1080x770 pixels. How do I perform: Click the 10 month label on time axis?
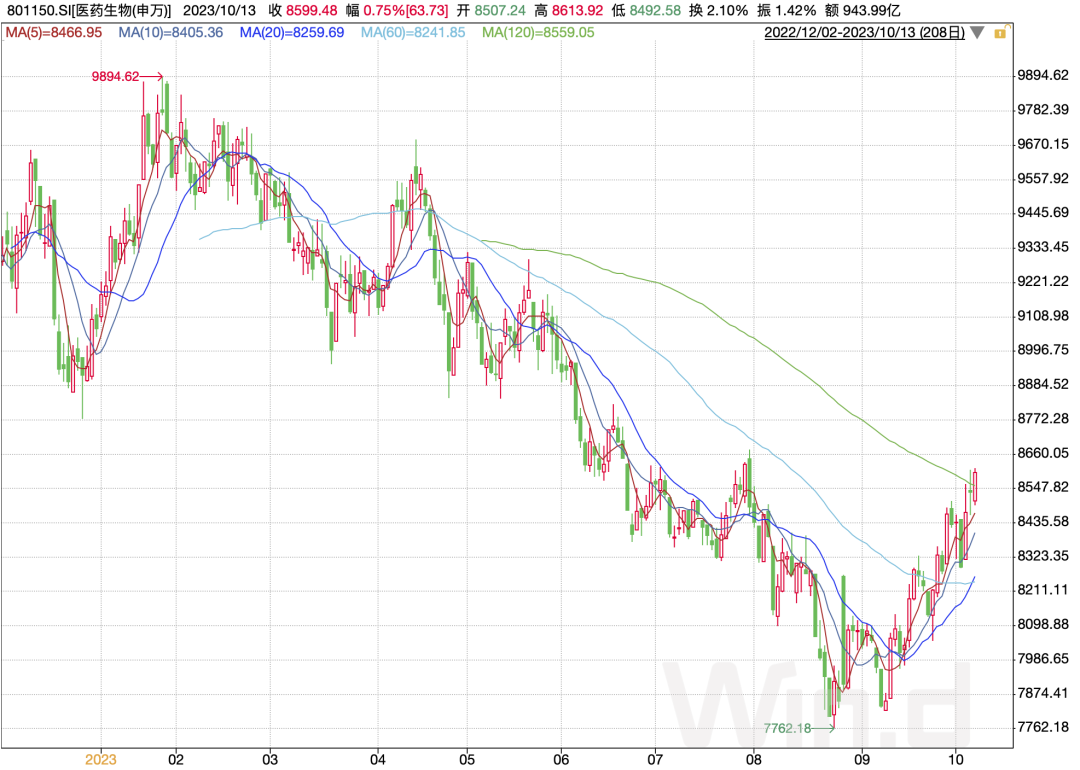955,760
